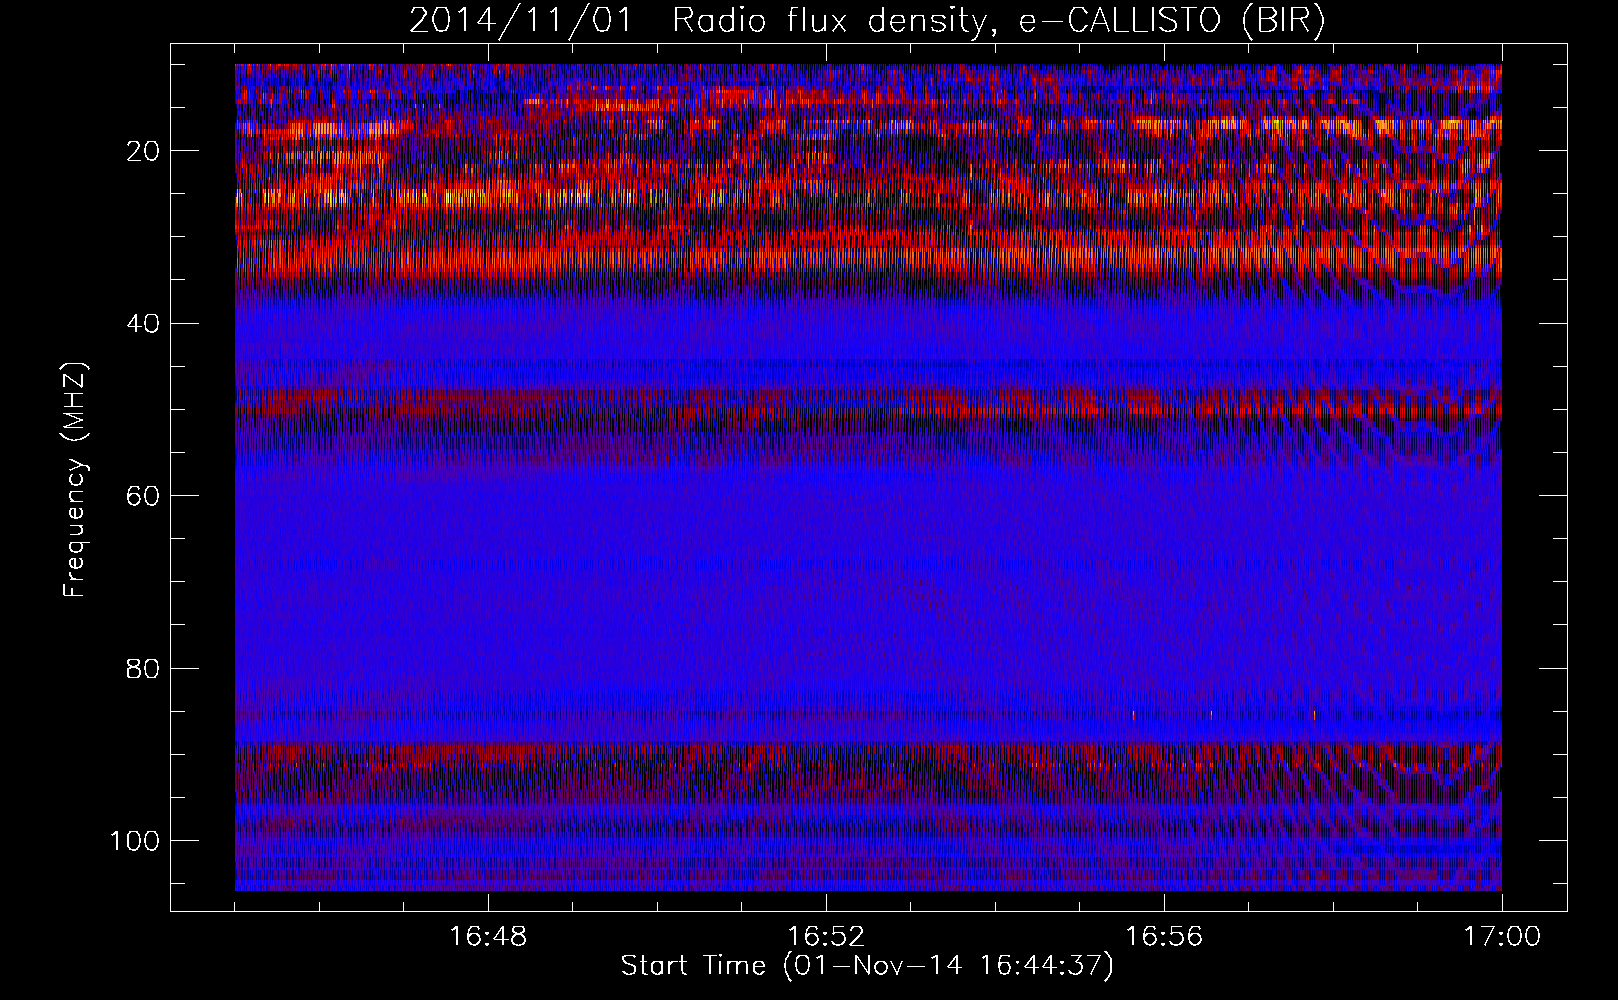
Task: Click the 40 frequency tick label
Action: (144, 324)
